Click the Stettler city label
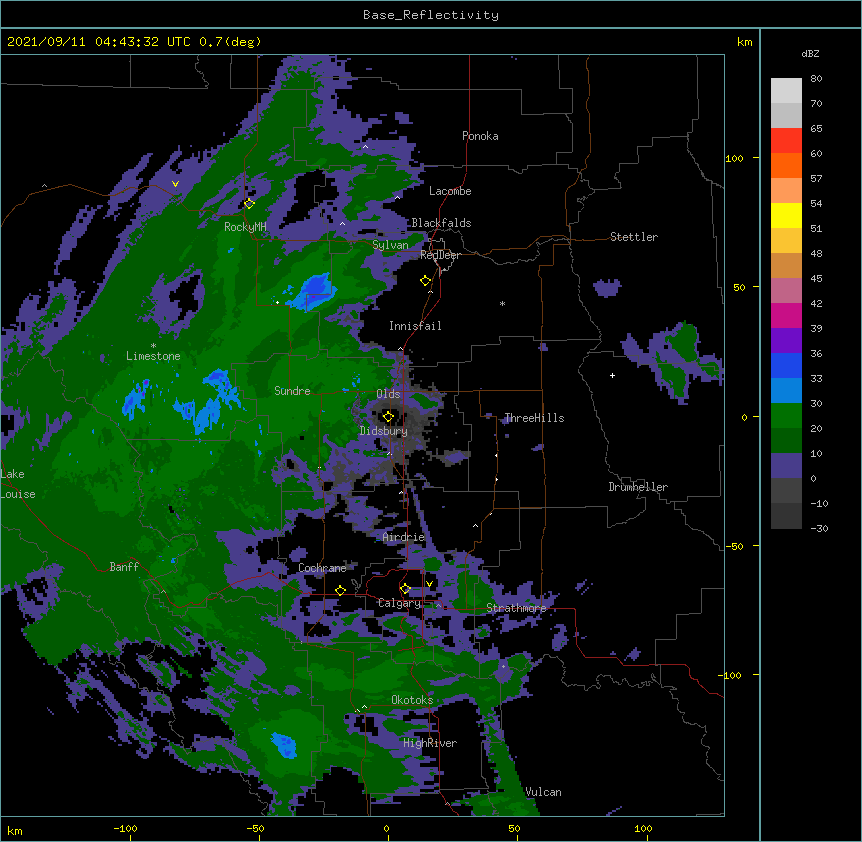 coord(634,237)
